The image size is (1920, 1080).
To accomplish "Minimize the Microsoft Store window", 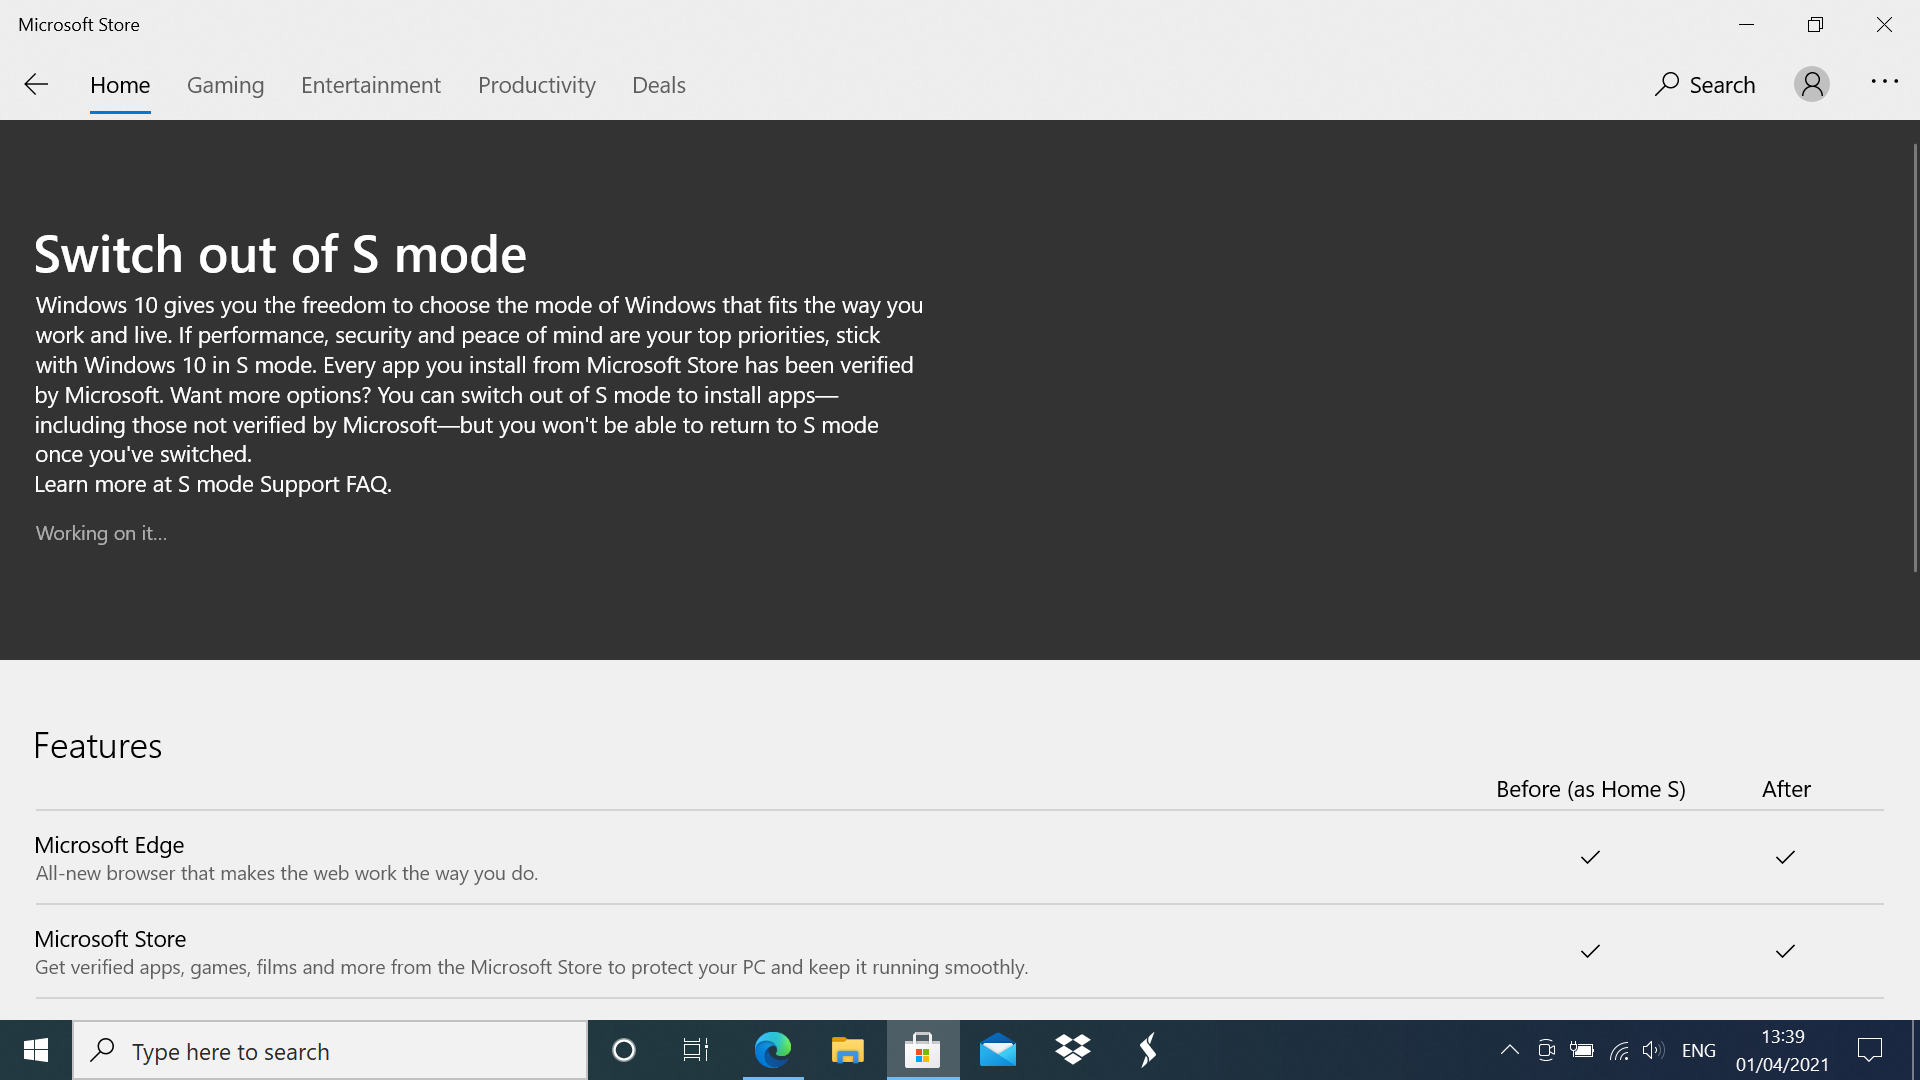I will pyautogui.click(x=1747, y=24).
